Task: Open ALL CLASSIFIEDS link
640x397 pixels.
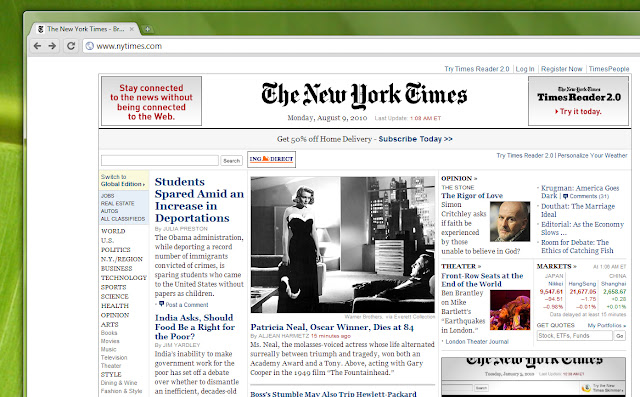Action: pyautogui.click(x=123, y=219)
